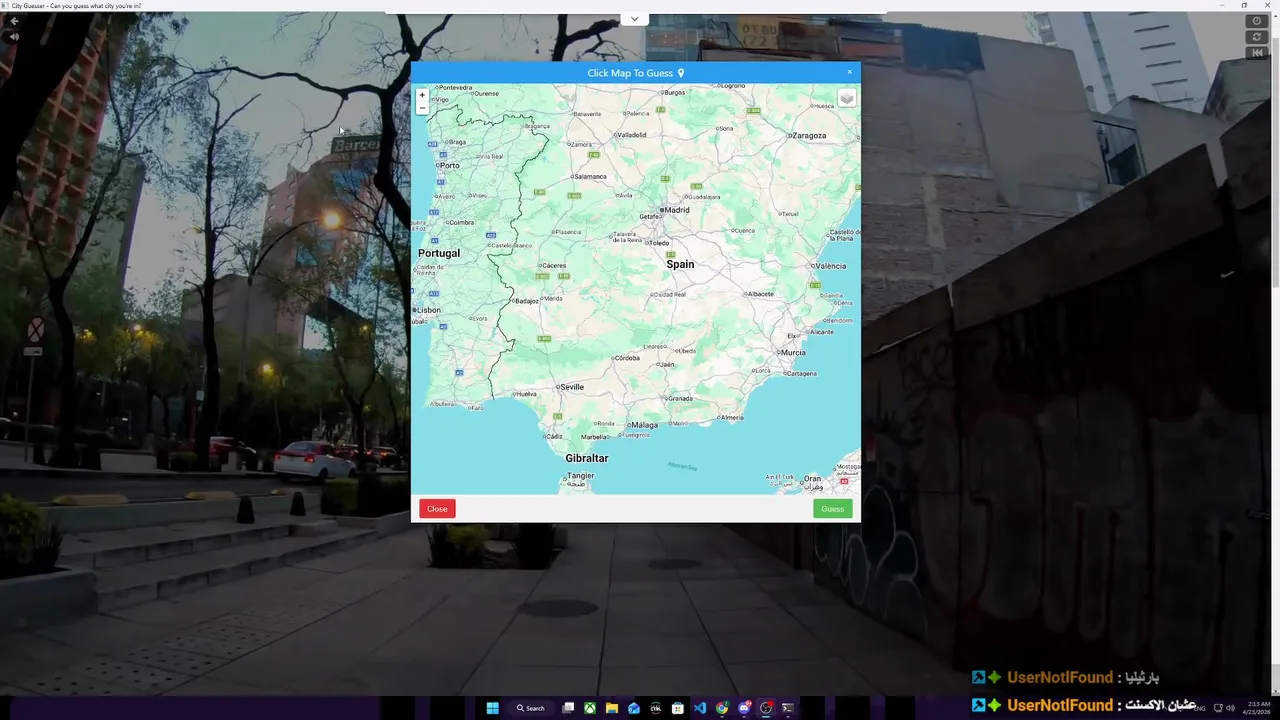Open the Terminal taskbar icon
The height and width of the screenshot is (720, 1280).
pyautogui.click(x=788, y=708)
